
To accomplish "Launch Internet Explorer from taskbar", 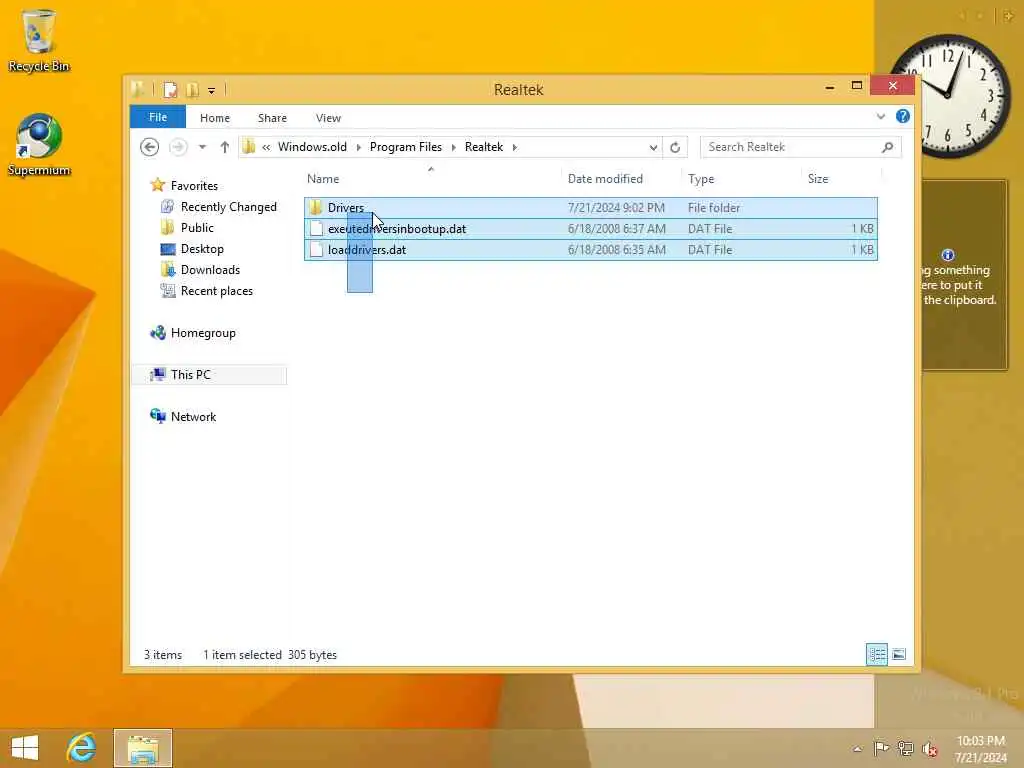I will pos(82,748).
